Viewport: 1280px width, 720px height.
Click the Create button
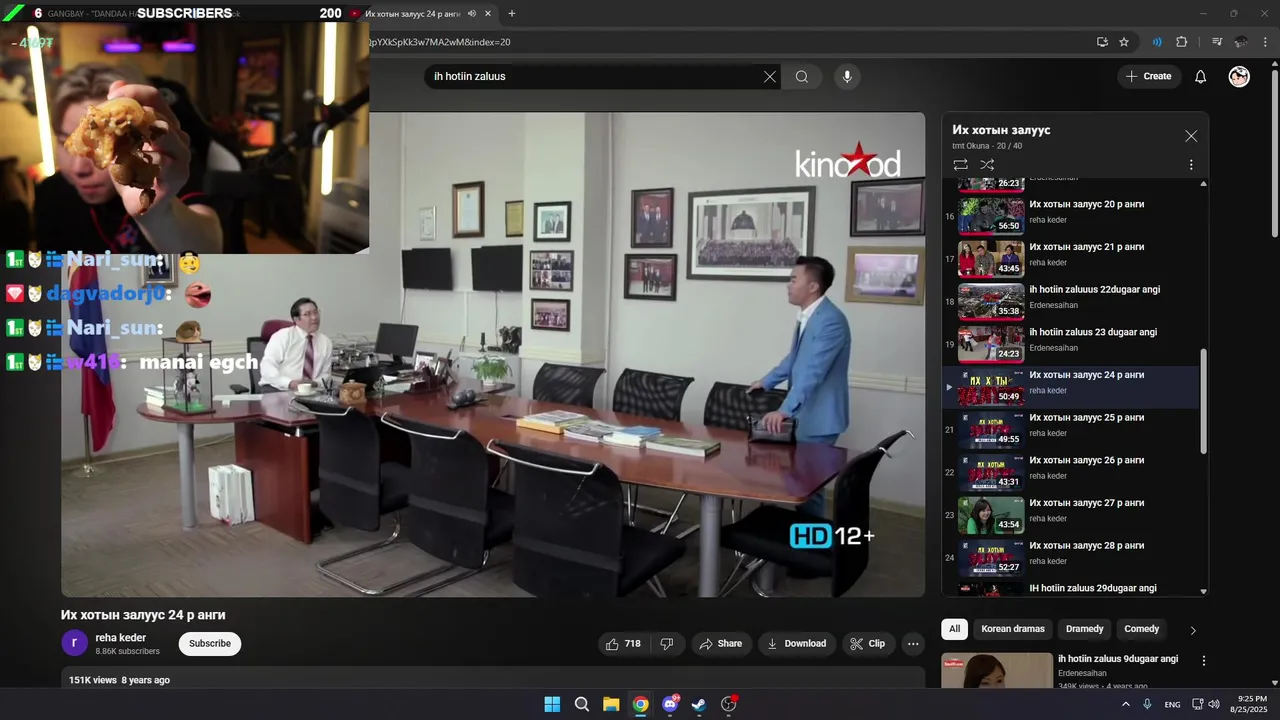pyautogui.click(x=1148, y=77)
